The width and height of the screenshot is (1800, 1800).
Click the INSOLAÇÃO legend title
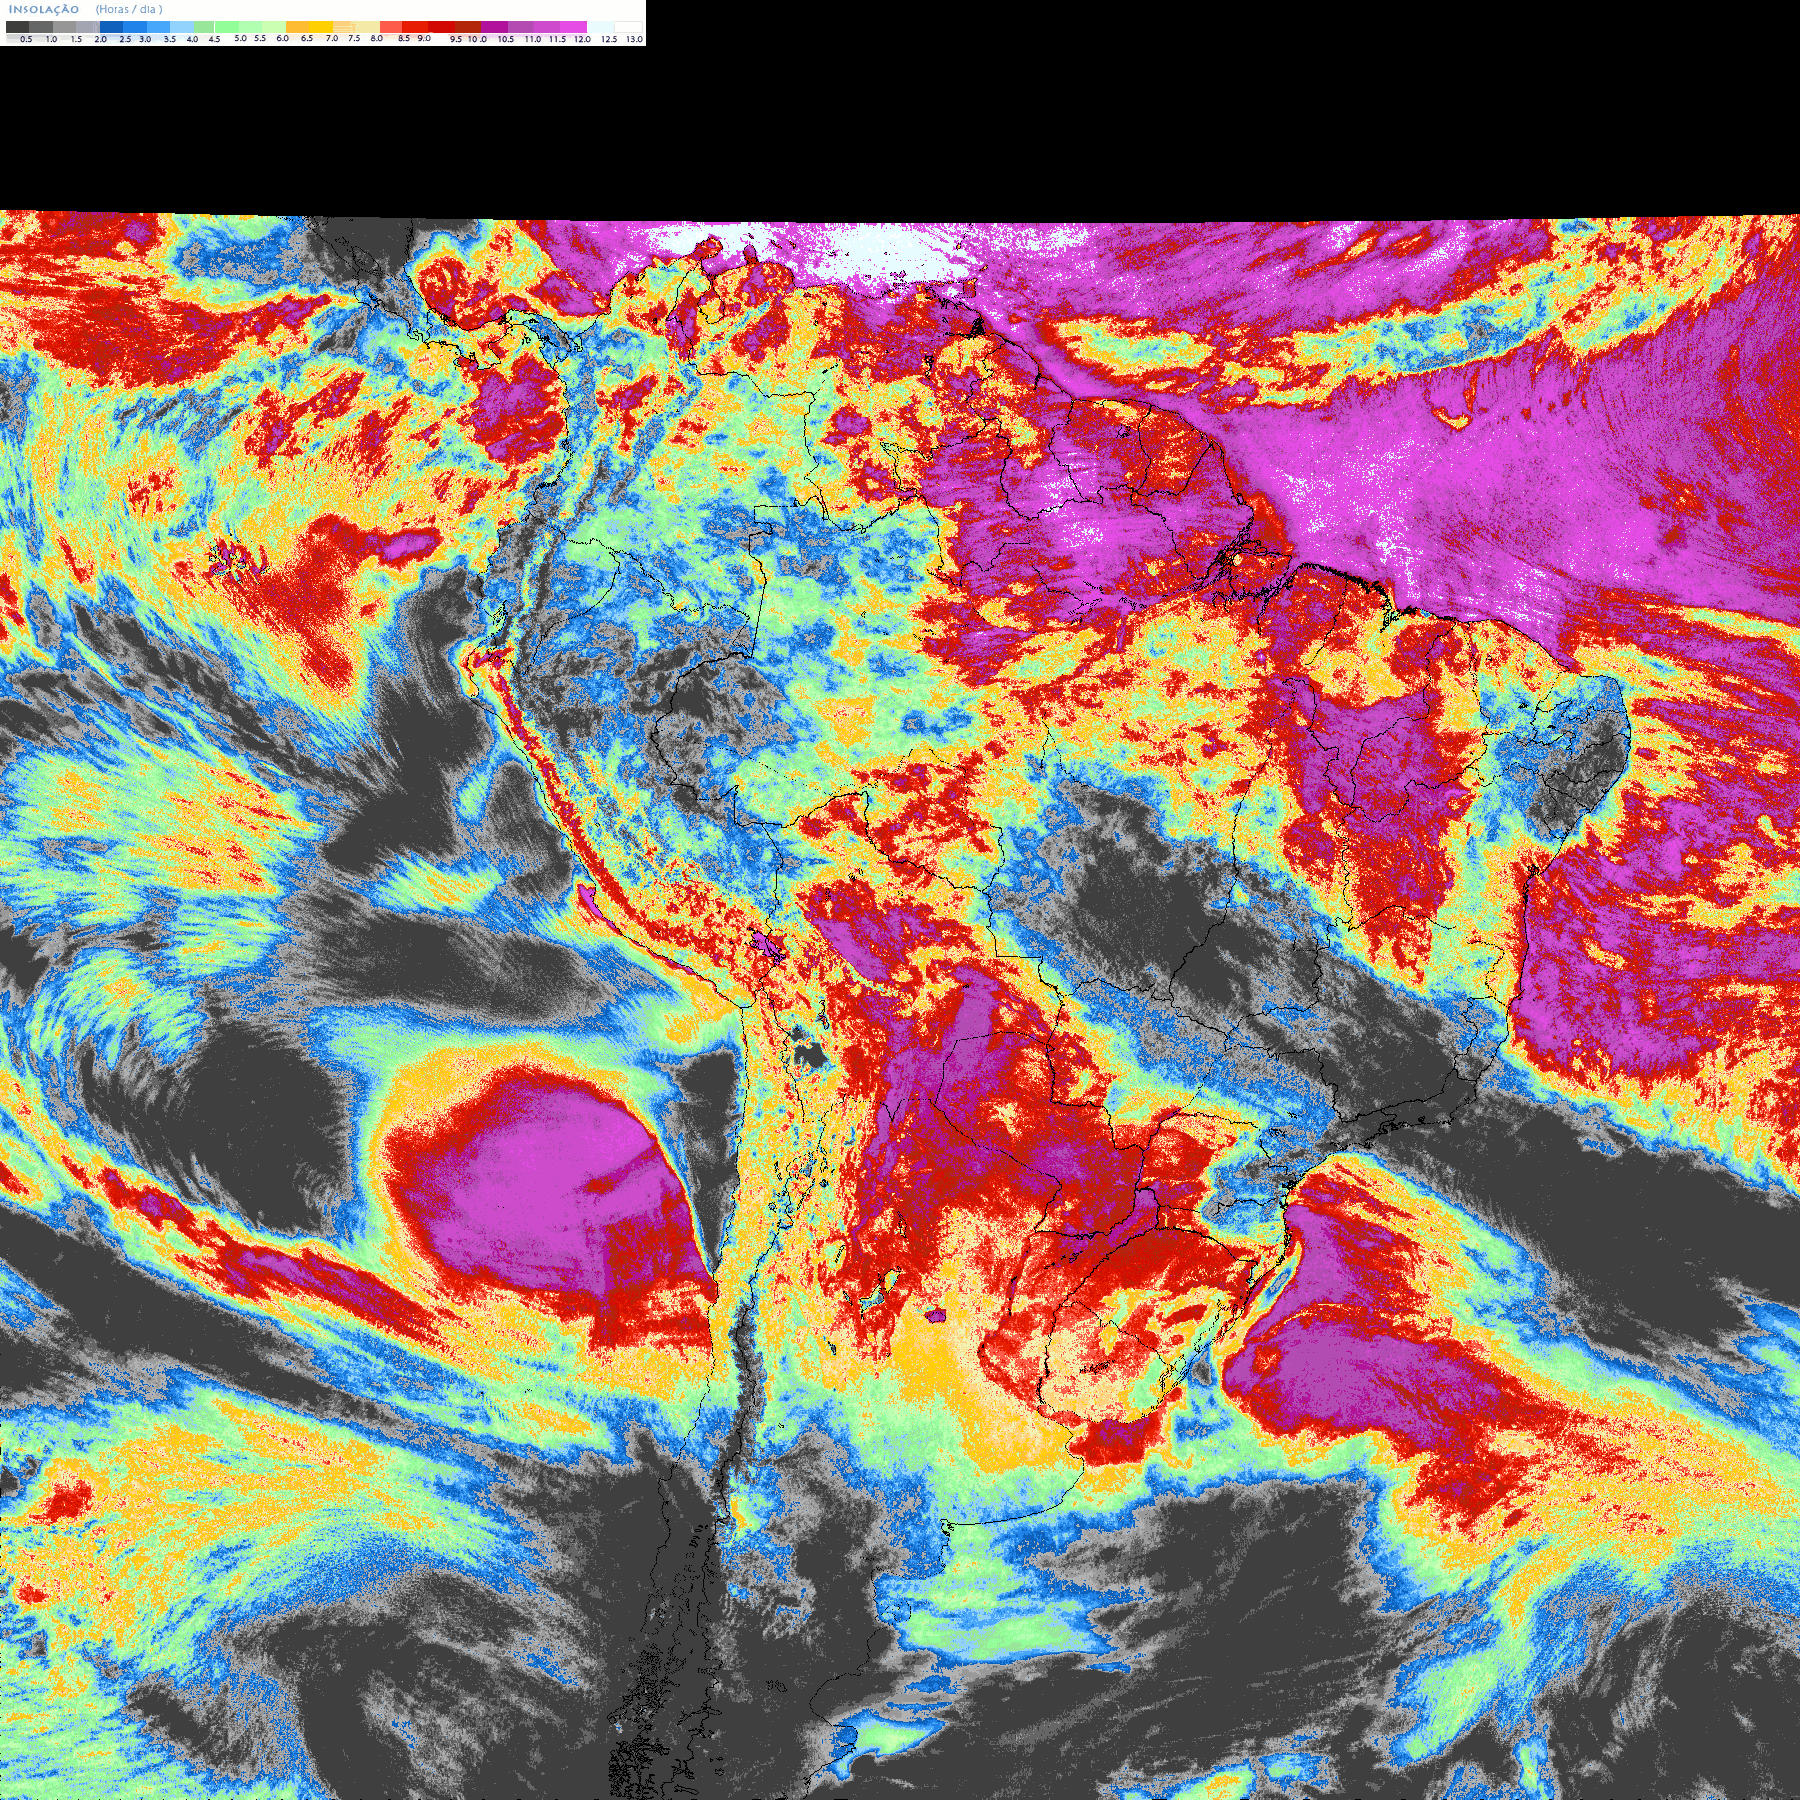pyautogui.click(x=44, y=9)
